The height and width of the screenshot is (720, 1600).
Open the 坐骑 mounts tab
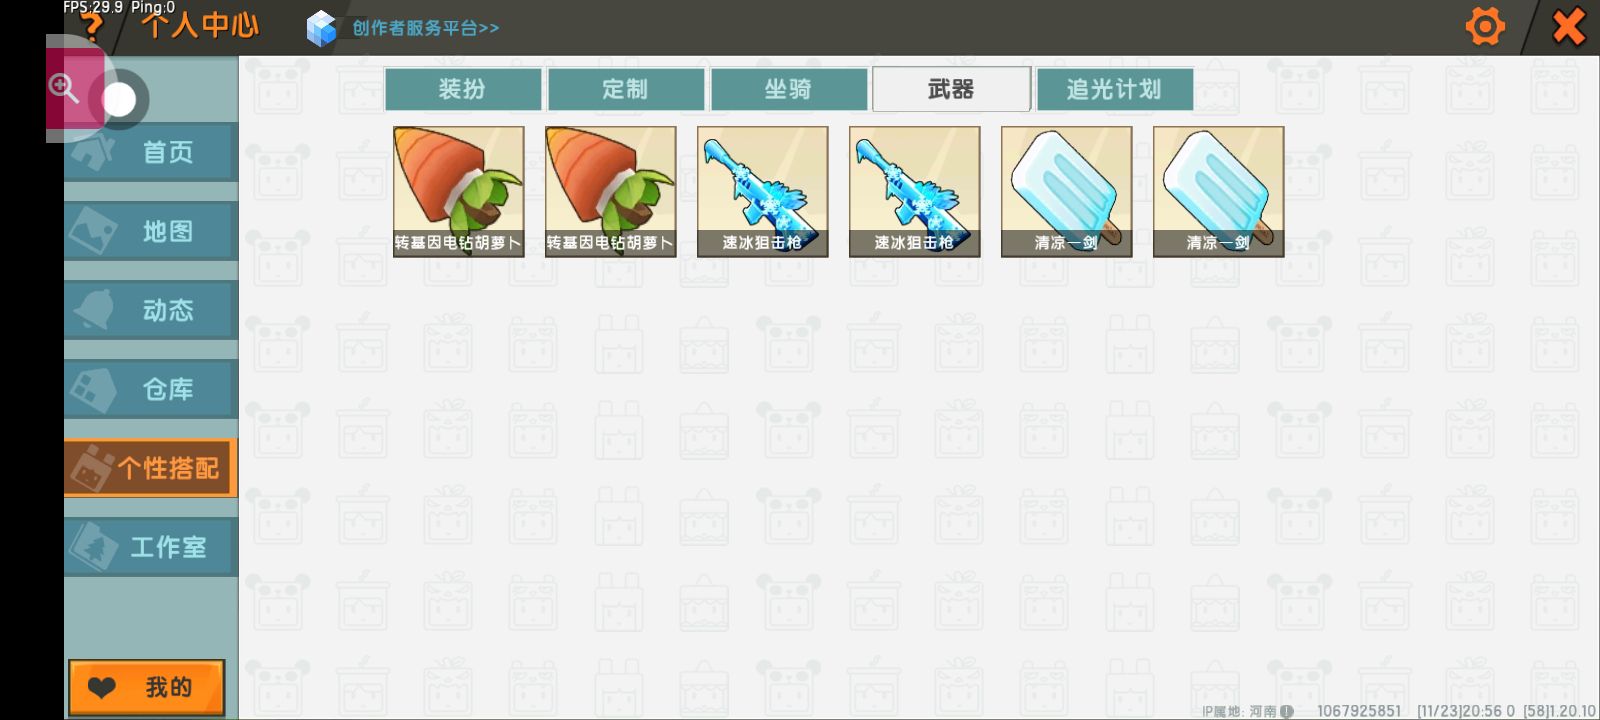tap(788, 89)
